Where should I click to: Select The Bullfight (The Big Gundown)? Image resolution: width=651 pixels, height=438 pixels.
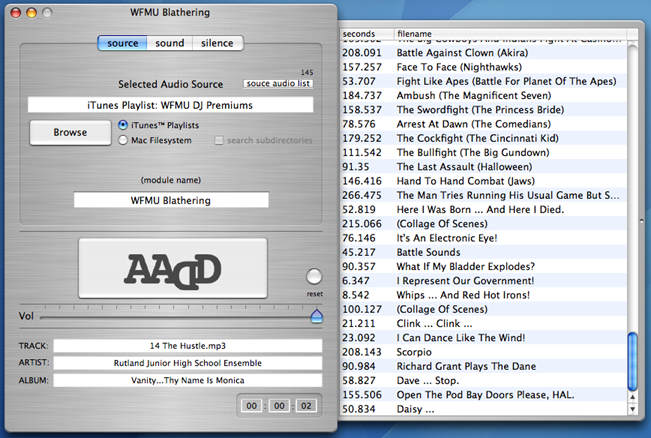[x=483, y=152]
